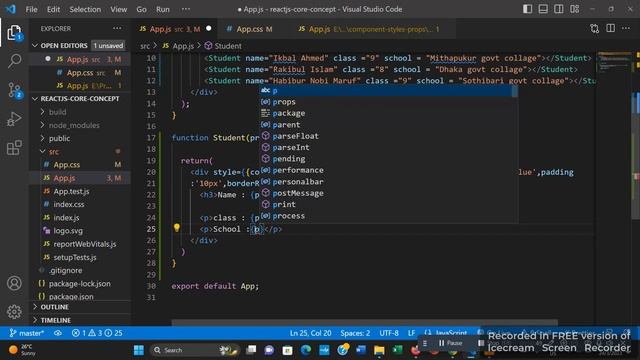This screenshot has height=360, width=640.
Task: Toggle the bottom panel
Action: 543,9
